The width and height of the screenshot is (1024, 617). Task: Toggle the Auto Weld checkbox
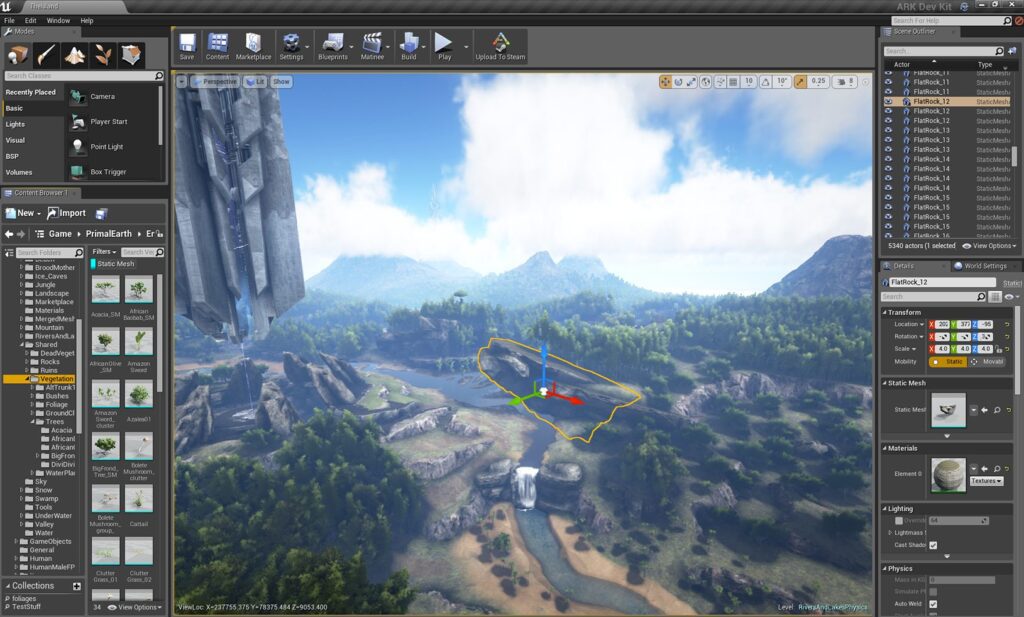933,604
